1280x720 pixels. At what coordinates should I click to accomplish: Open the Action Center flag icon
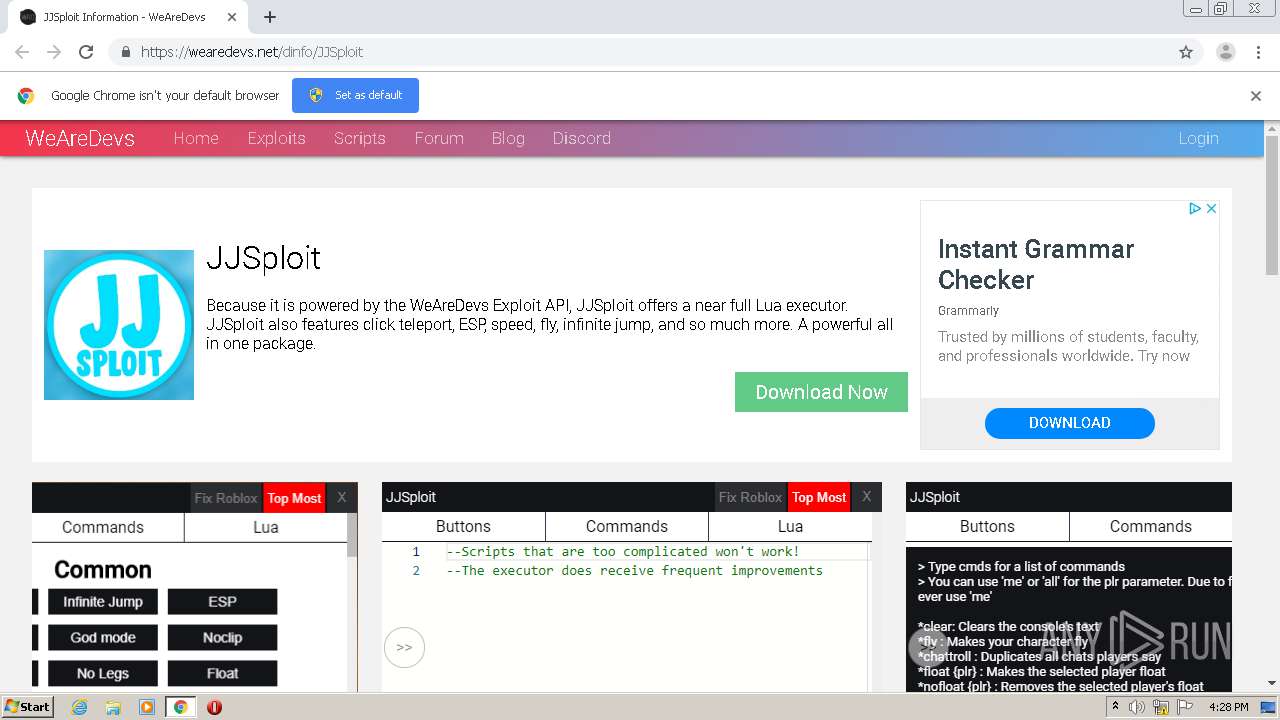click(1184, 707)
